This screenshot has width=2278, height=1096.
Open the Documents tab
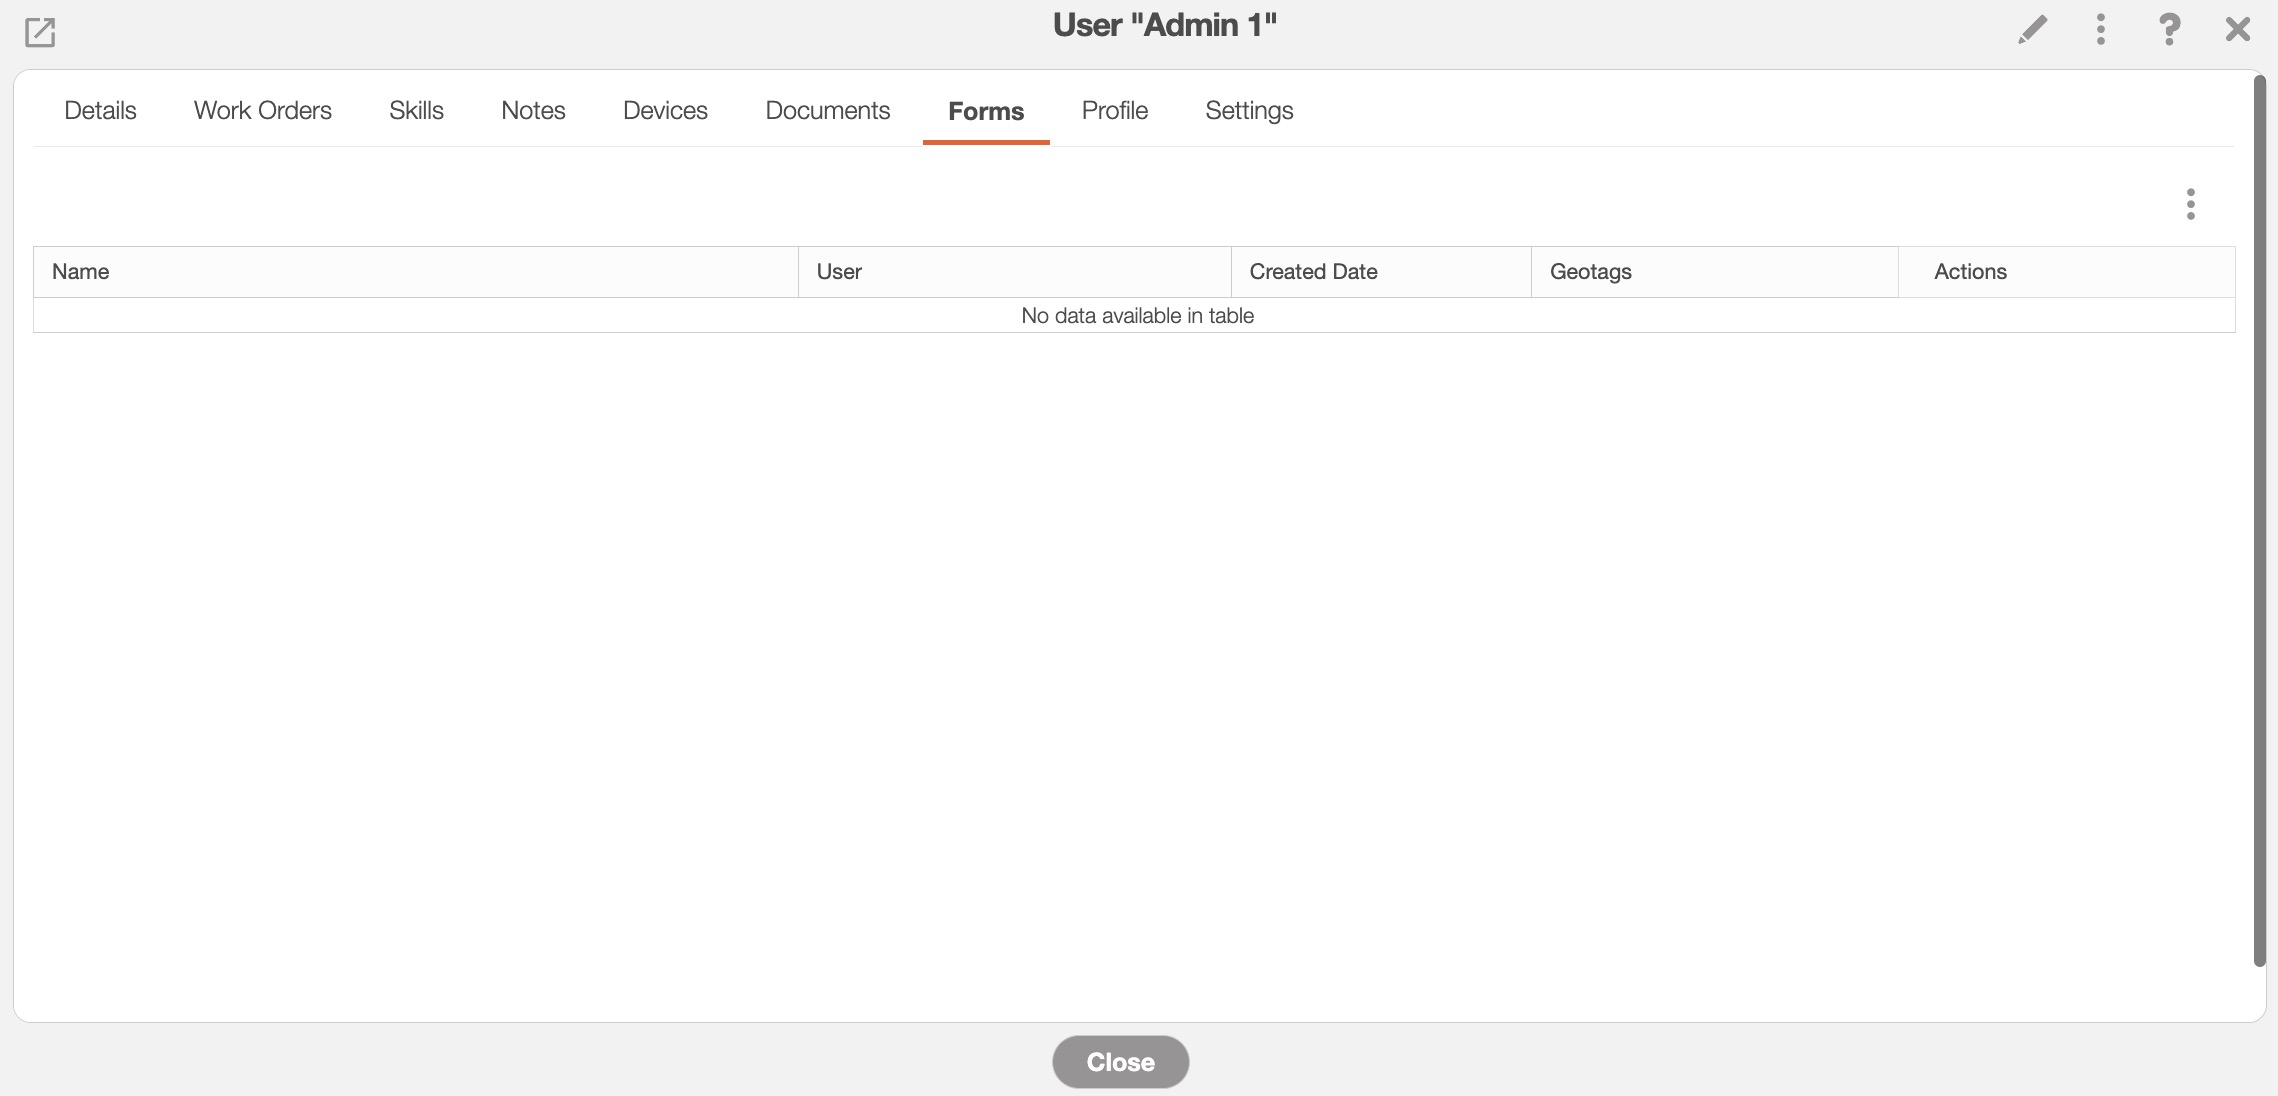click(827, 110)
